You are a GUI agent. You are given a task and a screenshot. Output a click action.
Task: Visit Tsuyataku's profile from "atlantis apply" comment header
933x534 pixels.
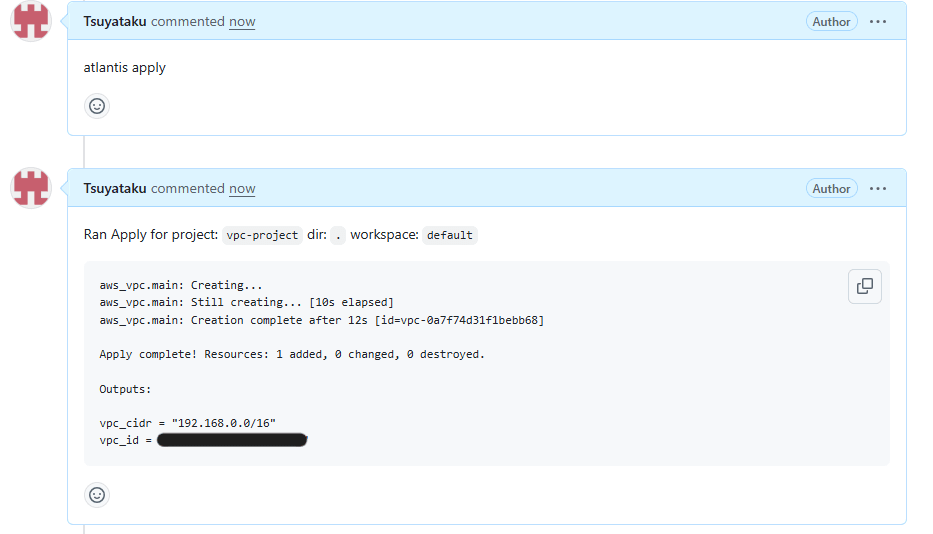[x=115, y=22]
